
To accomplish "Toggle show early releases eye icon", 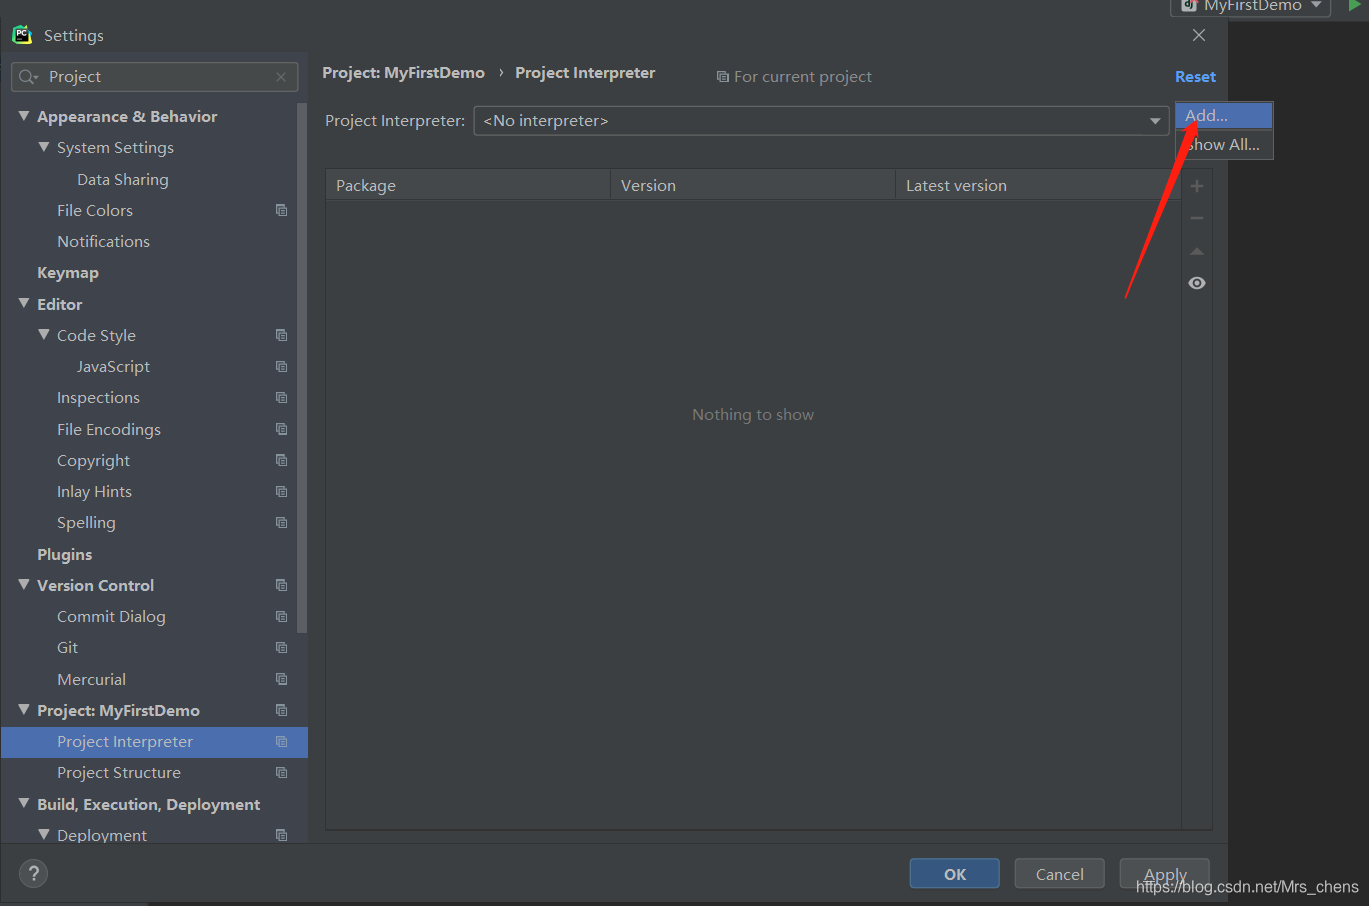I will coord(1197,283).
